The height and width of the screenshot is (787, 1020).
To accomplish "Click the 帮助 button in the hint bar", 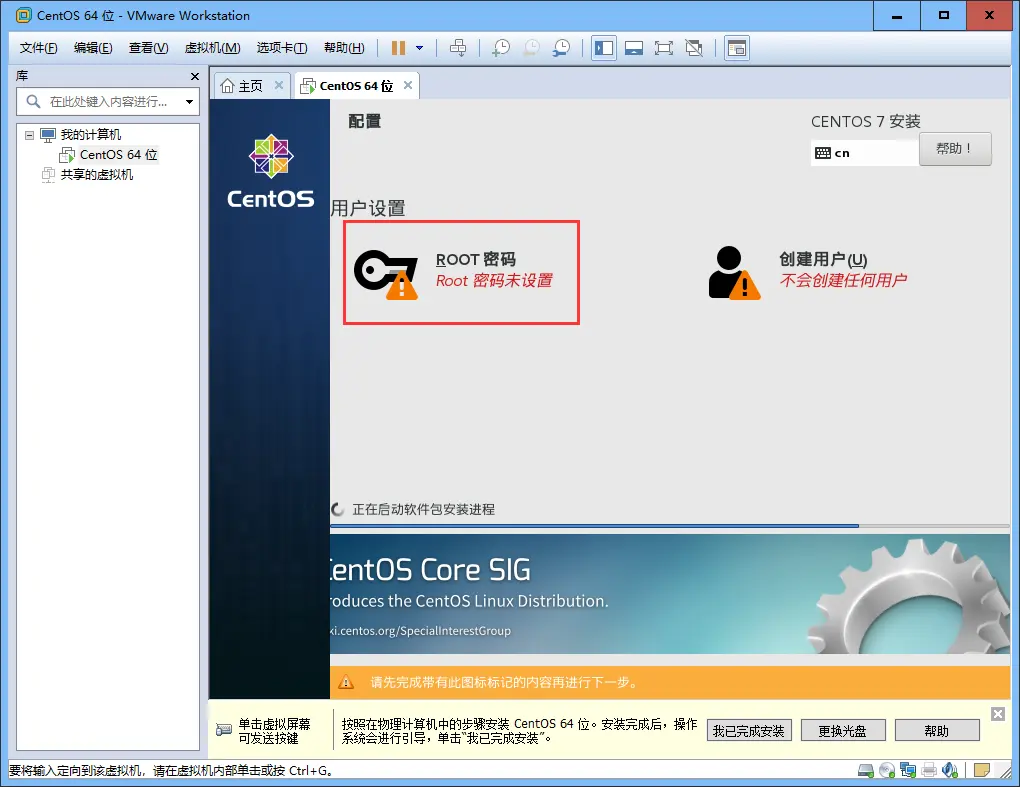I will (x=937, y=731).
